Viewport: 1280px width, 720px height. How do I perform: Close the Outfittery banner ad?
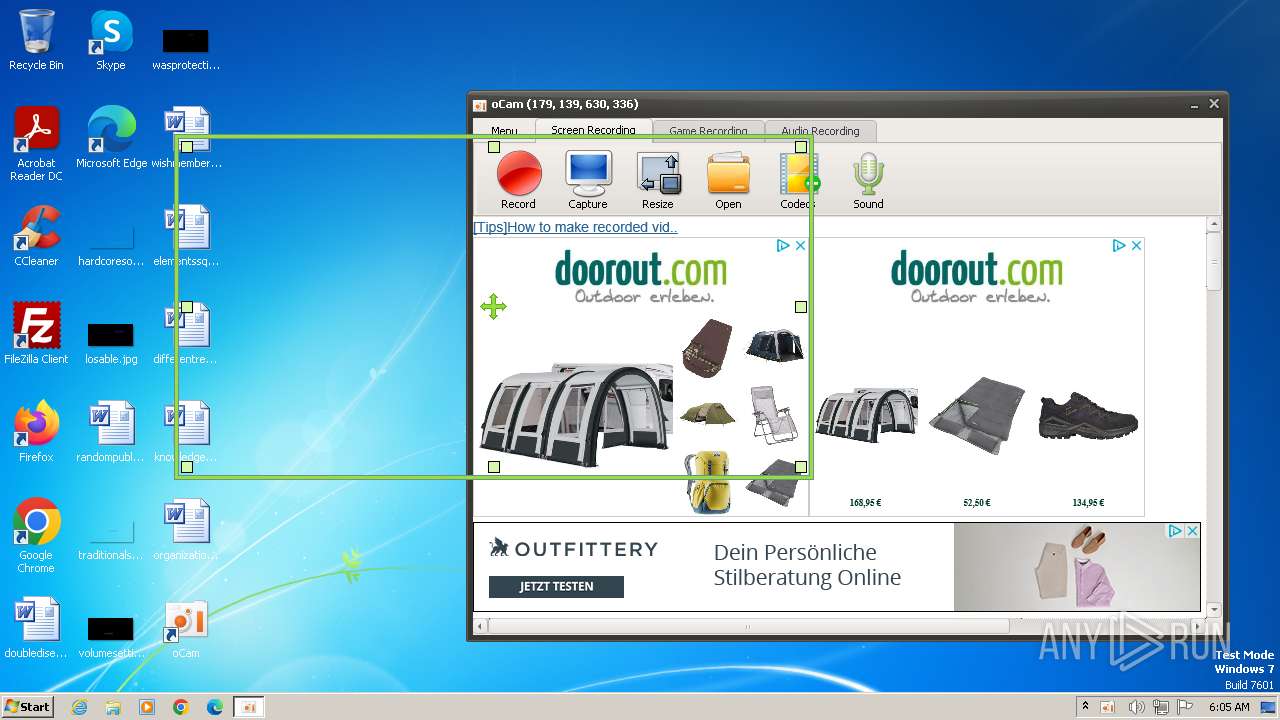point(1192,531)
